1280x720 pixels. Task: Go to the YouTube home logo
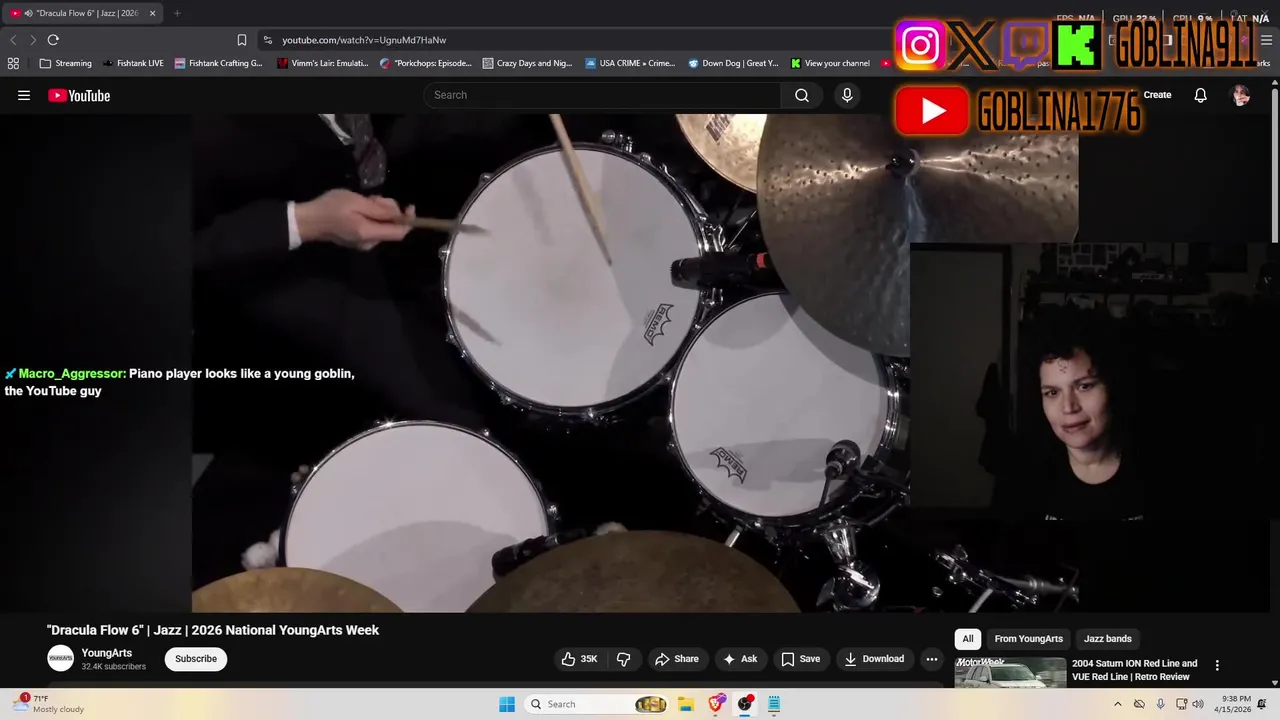coord(79,95)
